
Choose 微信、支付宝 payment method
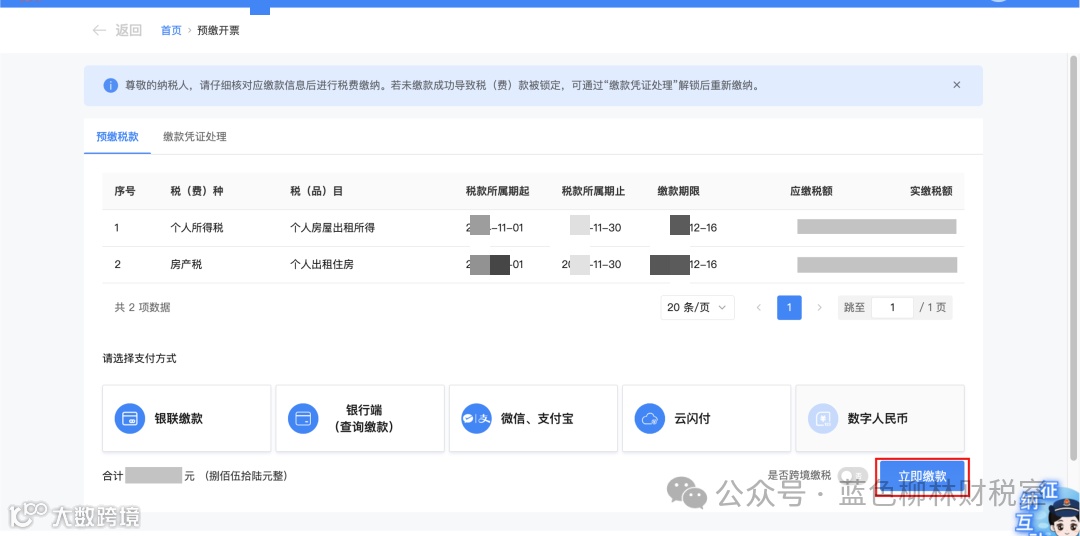(x=533, y=418)
